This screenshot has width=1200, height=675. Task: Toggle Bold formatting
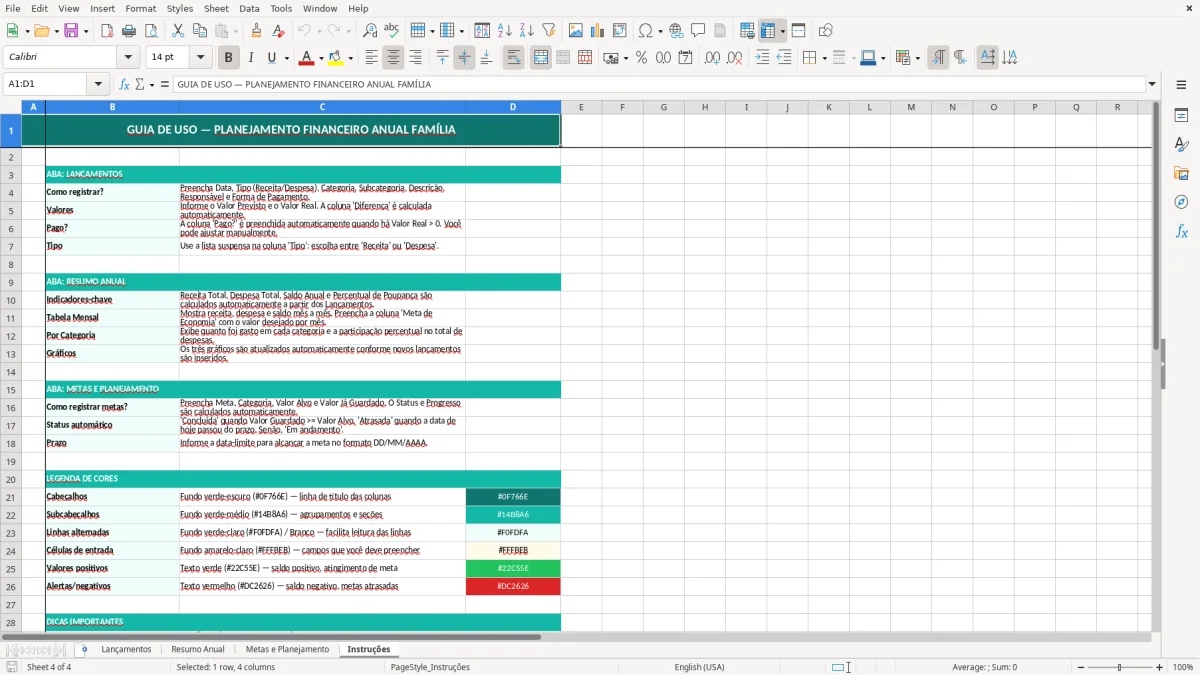click(x=228, y=58)
